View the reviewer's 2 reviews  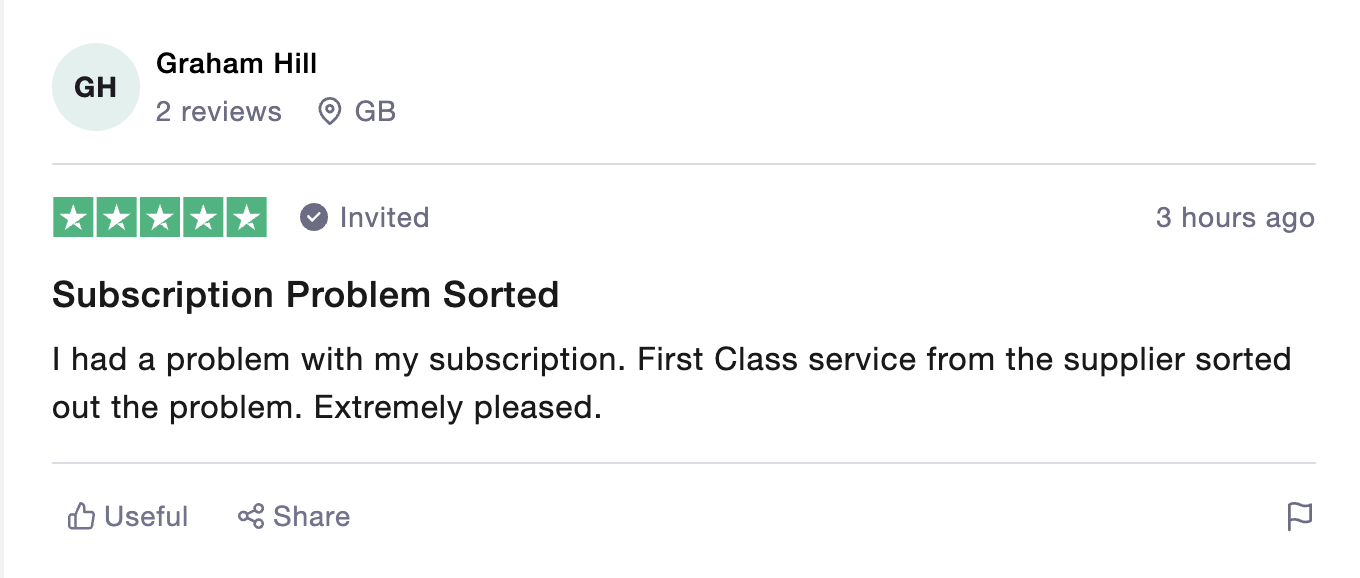coord(219,111)
